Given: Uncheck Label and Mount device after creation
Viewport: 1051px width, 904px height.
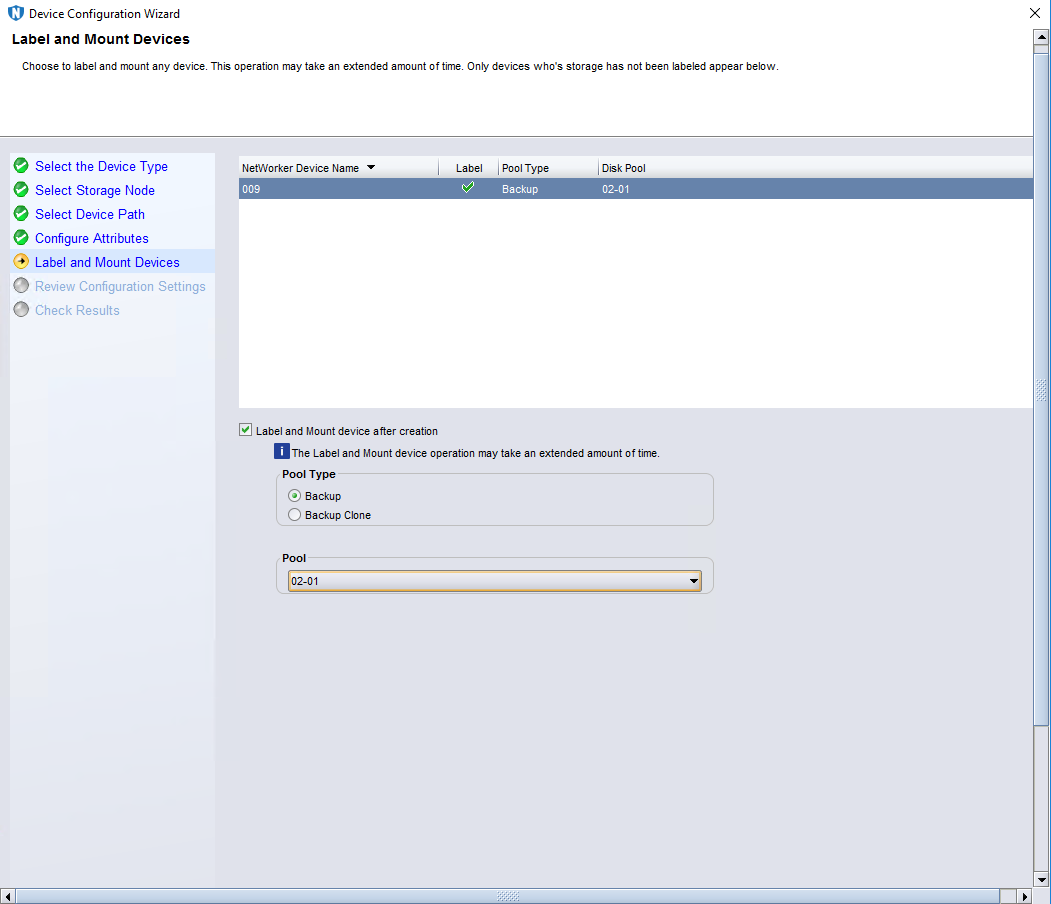Looking at the screenshot, I should (x=246, y=431).
